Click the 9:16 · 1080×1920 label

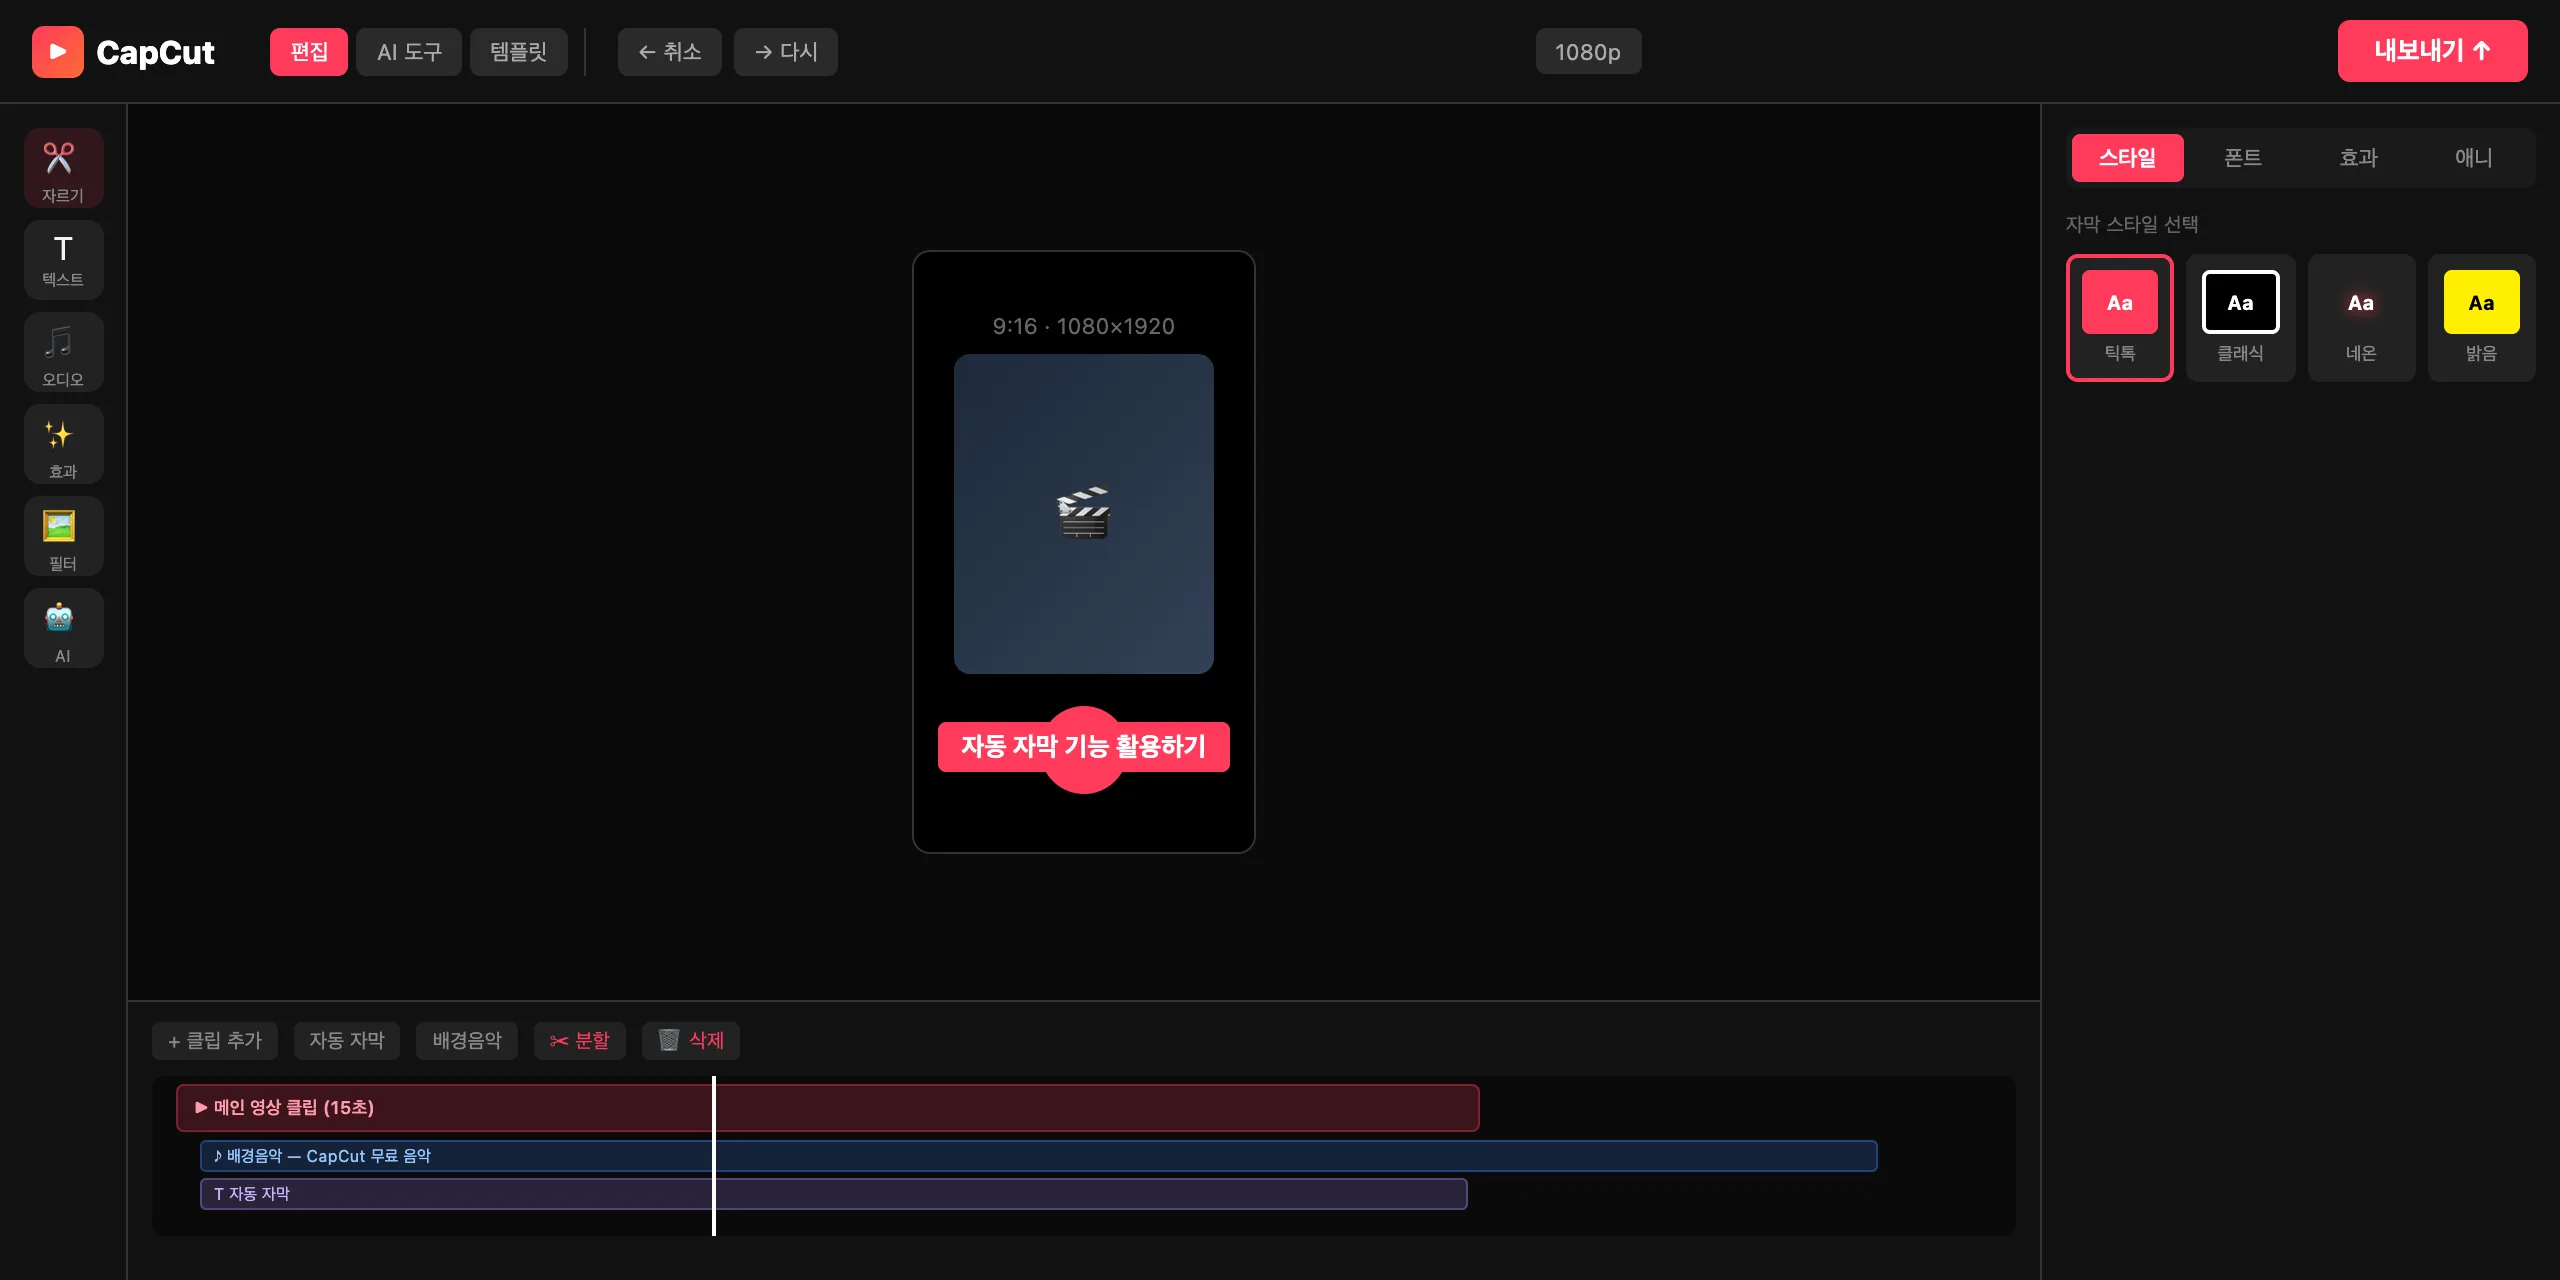[x=1084, y=326]
